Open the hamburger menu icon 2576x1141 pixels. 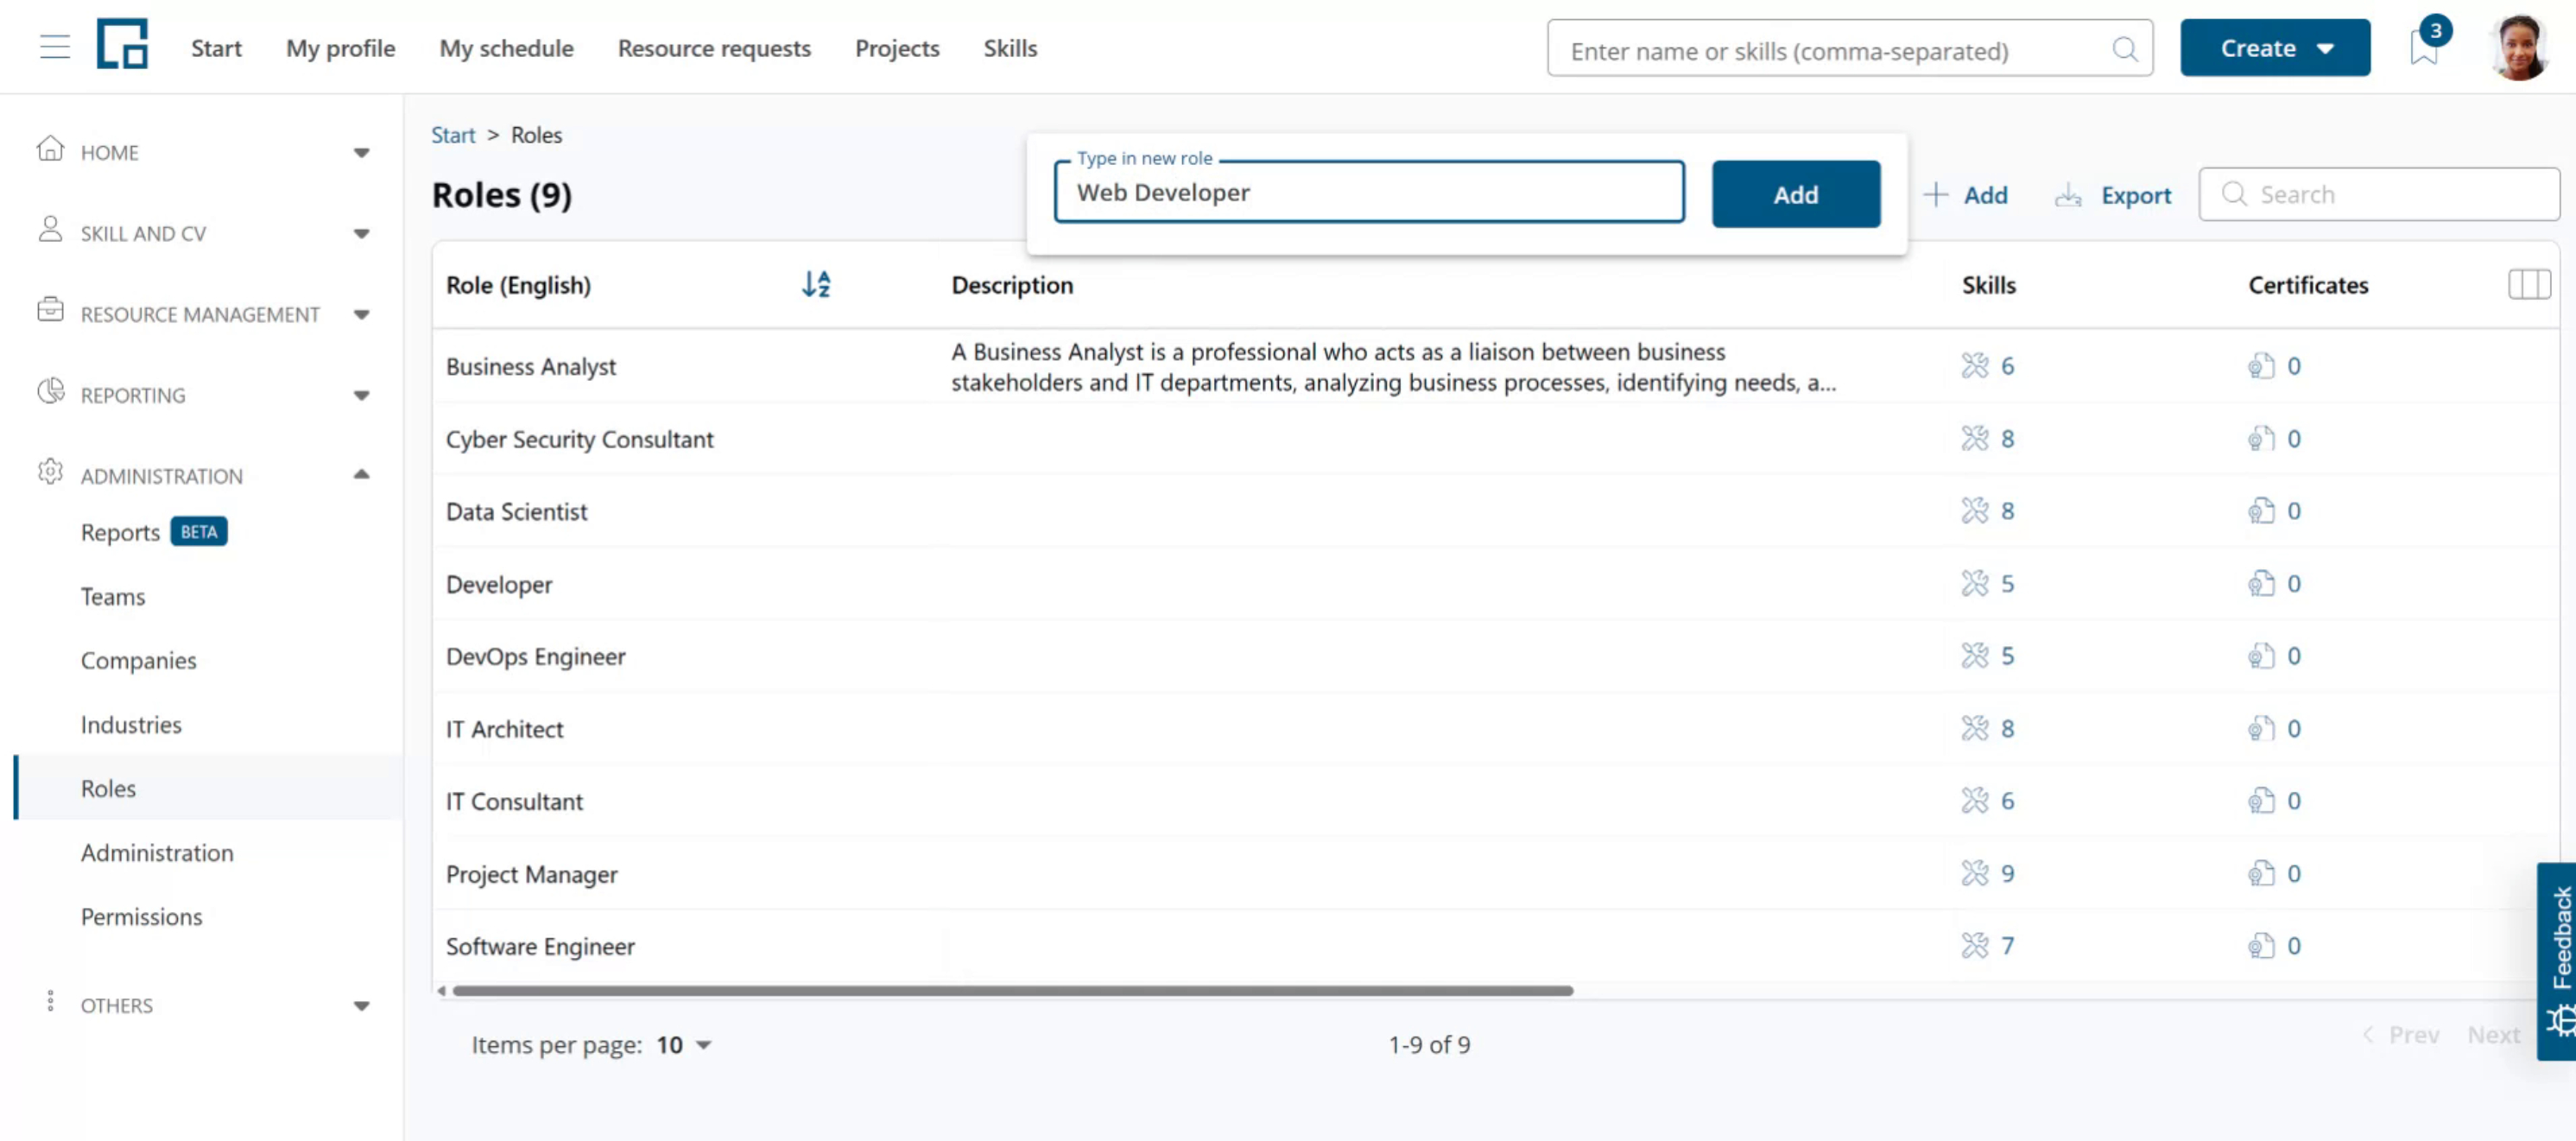pyautogui.click(x=55, y=47)
